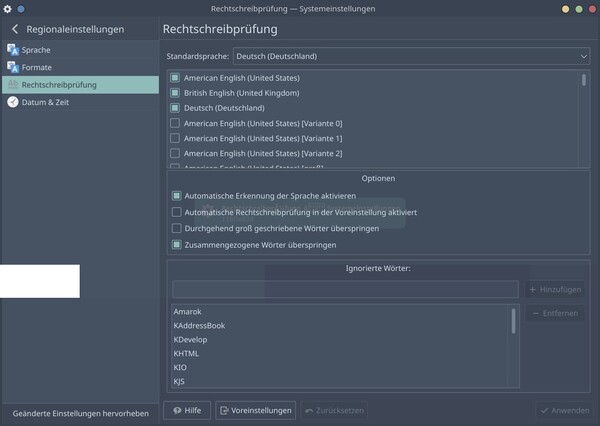Screen dimensions: 600x426
Task: Click the back arrow beside Regionaleinstellungen
Action: click(x=14, y=30)
